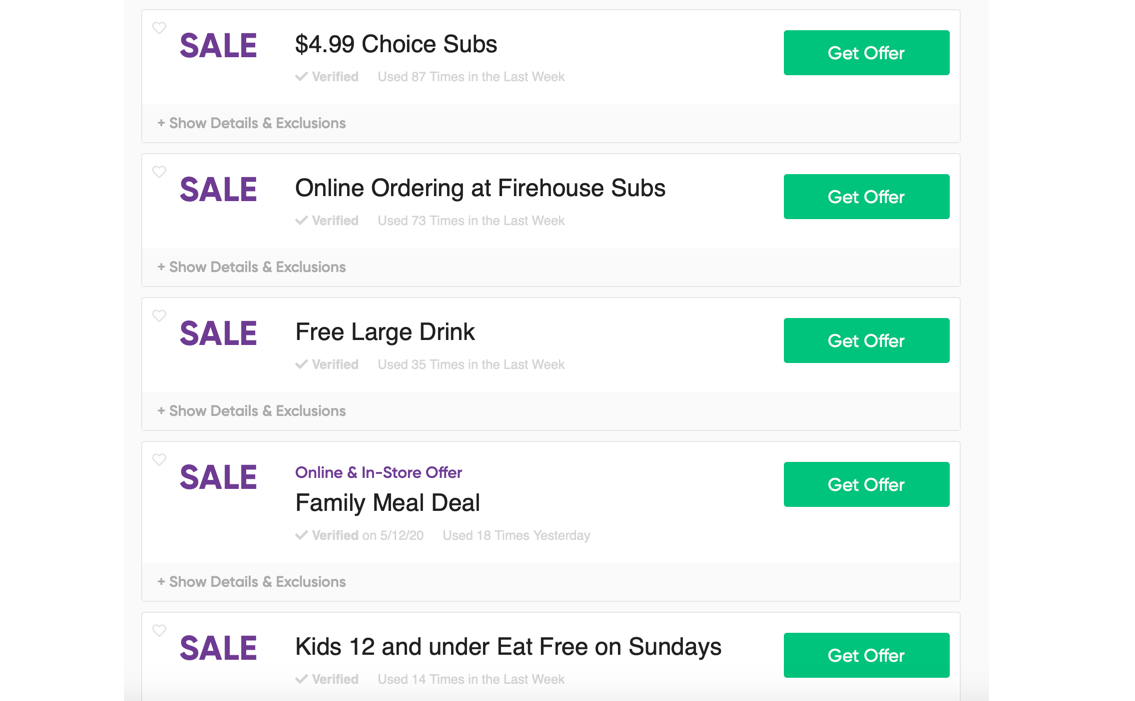The width and height of the screenshot is (1135, 701).
Task: Get the $4.99 Choice Subs offer
Action: click(866, 53)
